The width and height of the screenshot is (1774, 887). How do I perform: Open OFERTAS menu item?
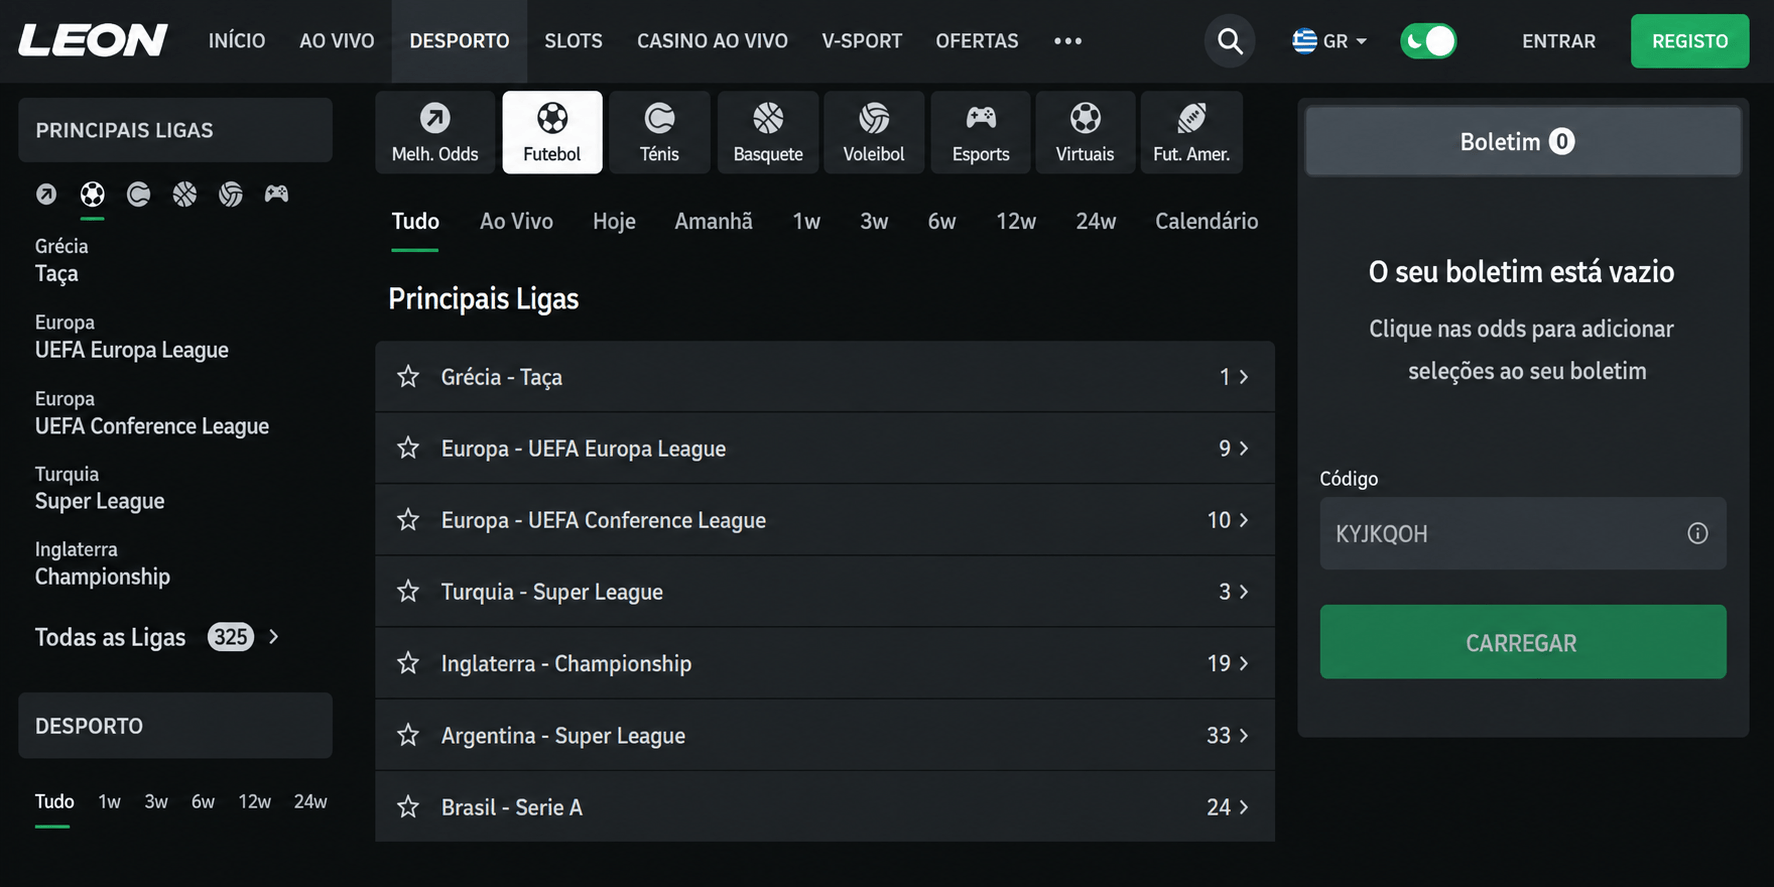(x=977, y=41)
